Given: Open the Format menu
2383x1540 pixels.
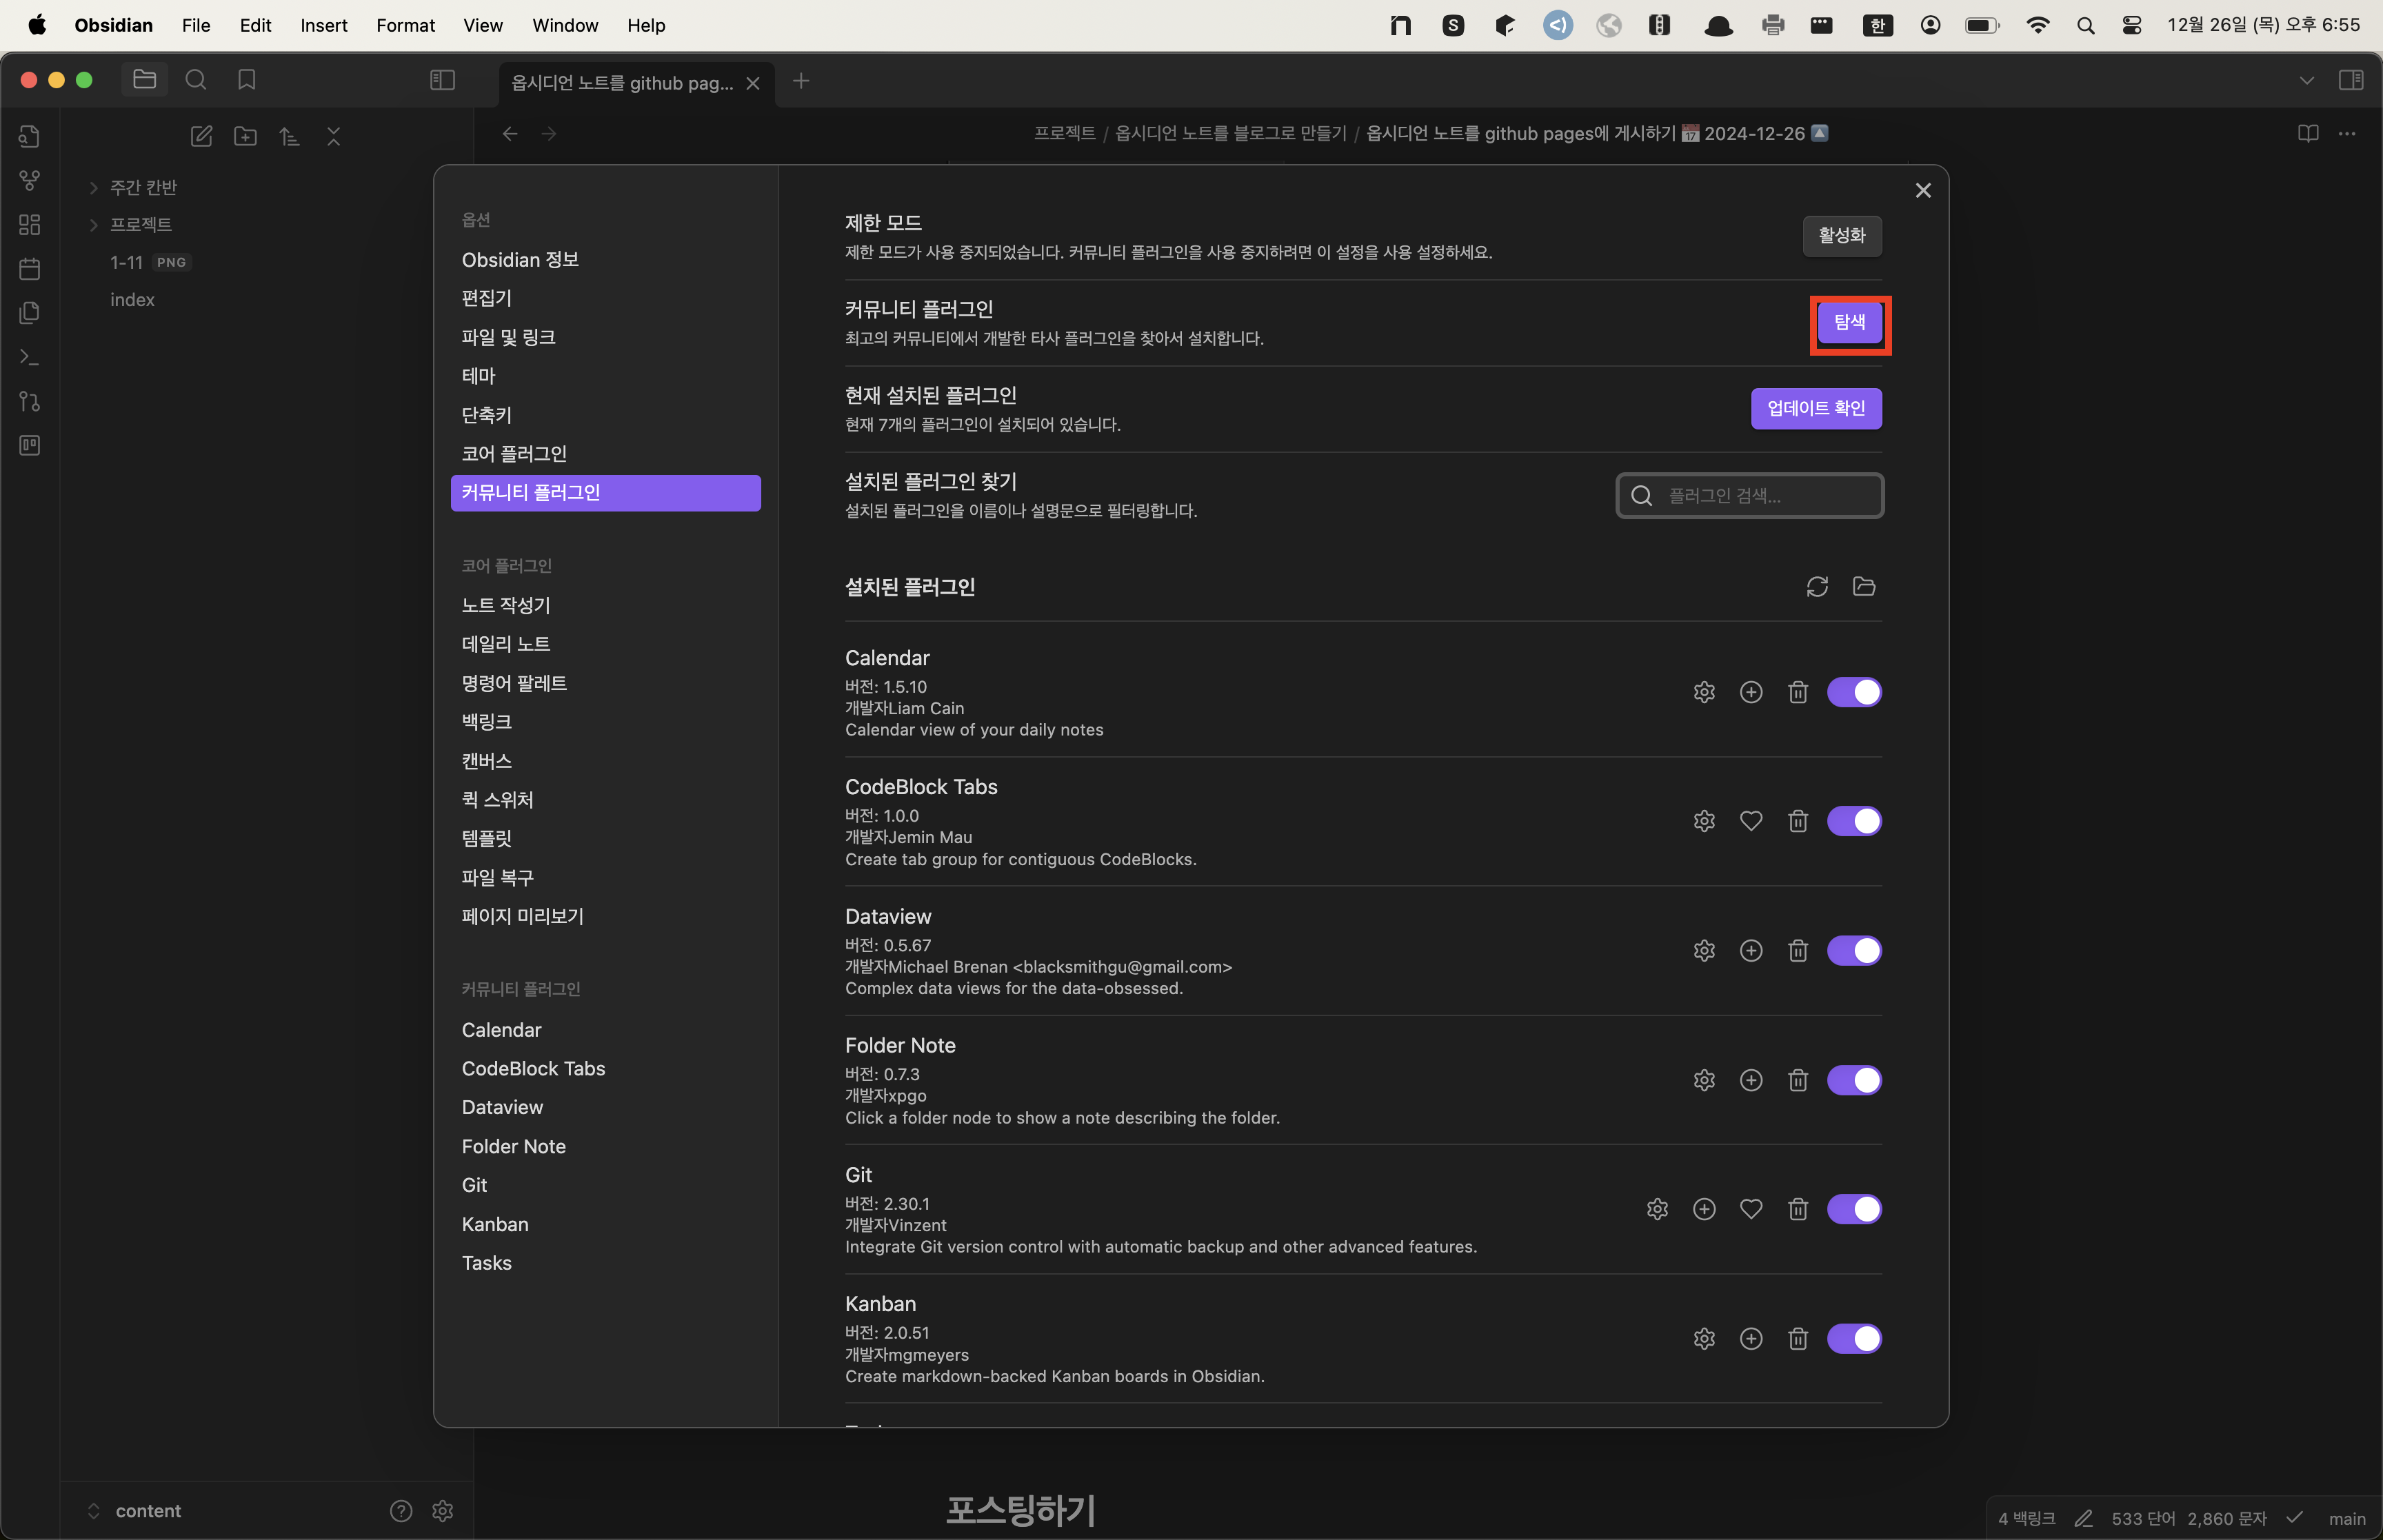Looking at the screenshot, I should point(405,25).
